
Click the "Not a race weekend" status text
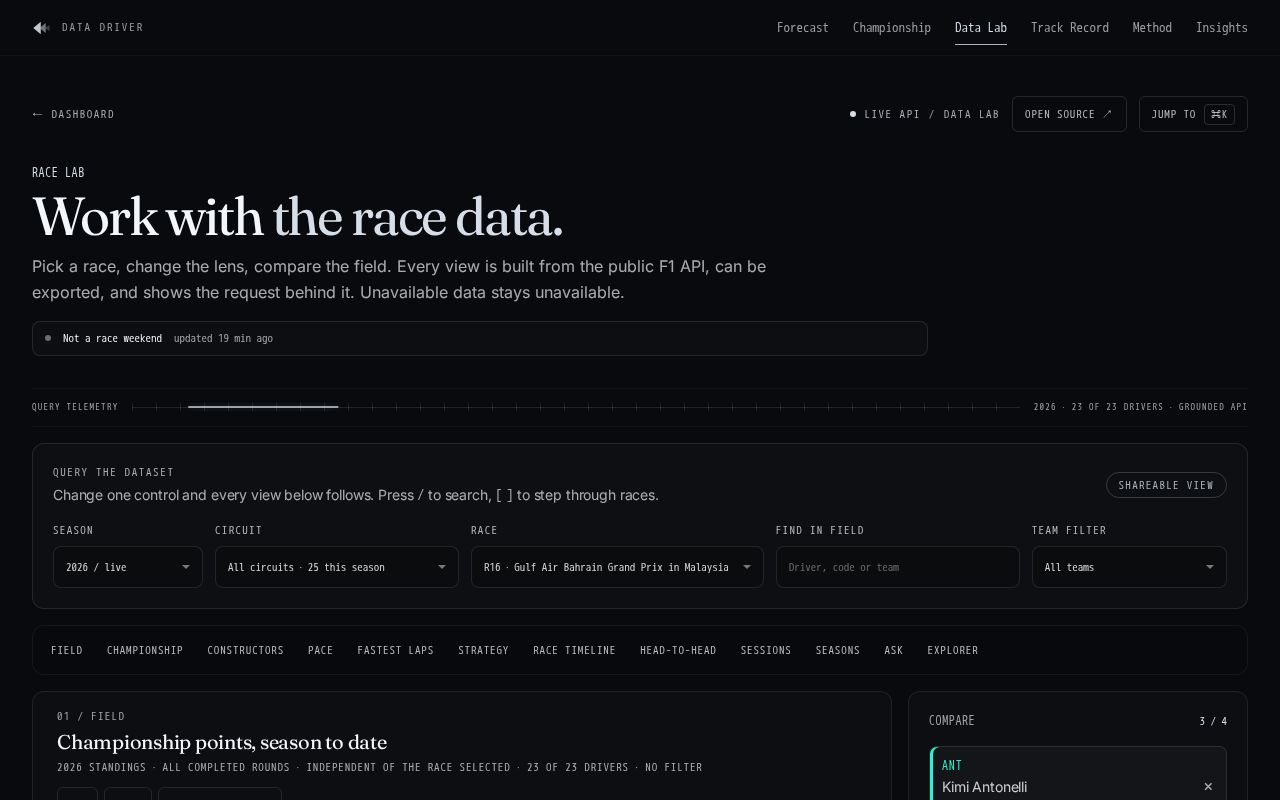(x=112, y=338)
